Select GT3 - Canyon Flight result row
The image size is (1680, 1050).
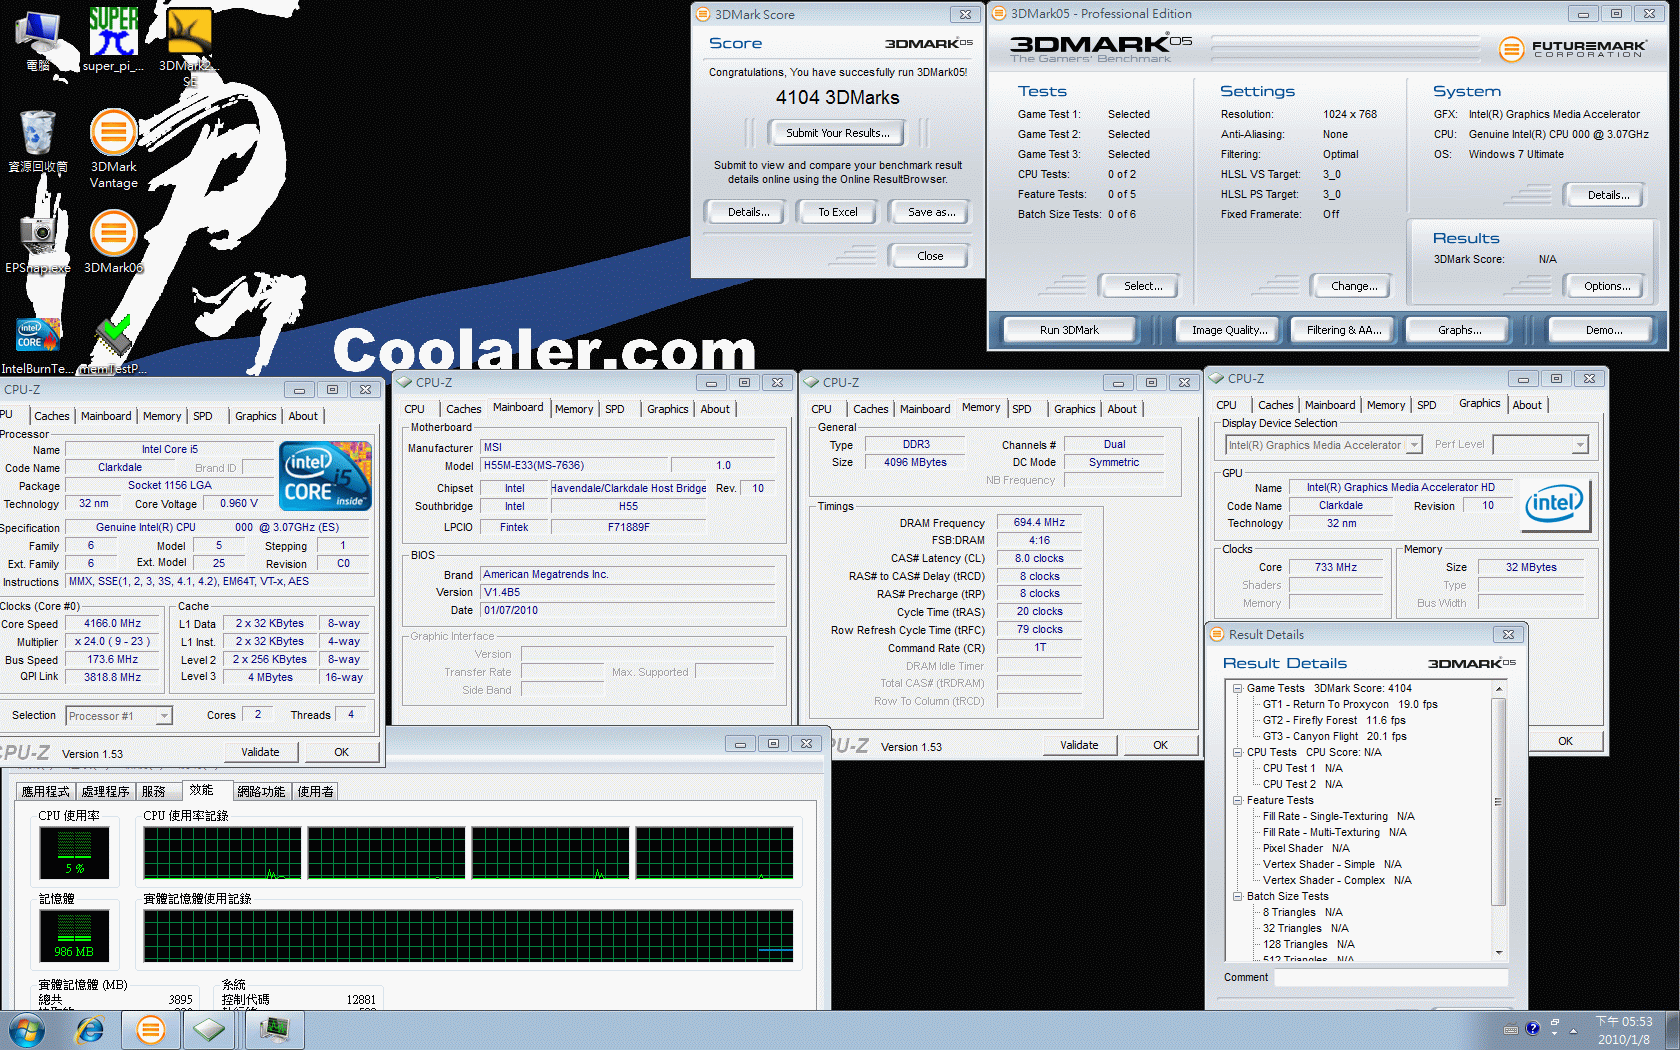click(1334, 736)
